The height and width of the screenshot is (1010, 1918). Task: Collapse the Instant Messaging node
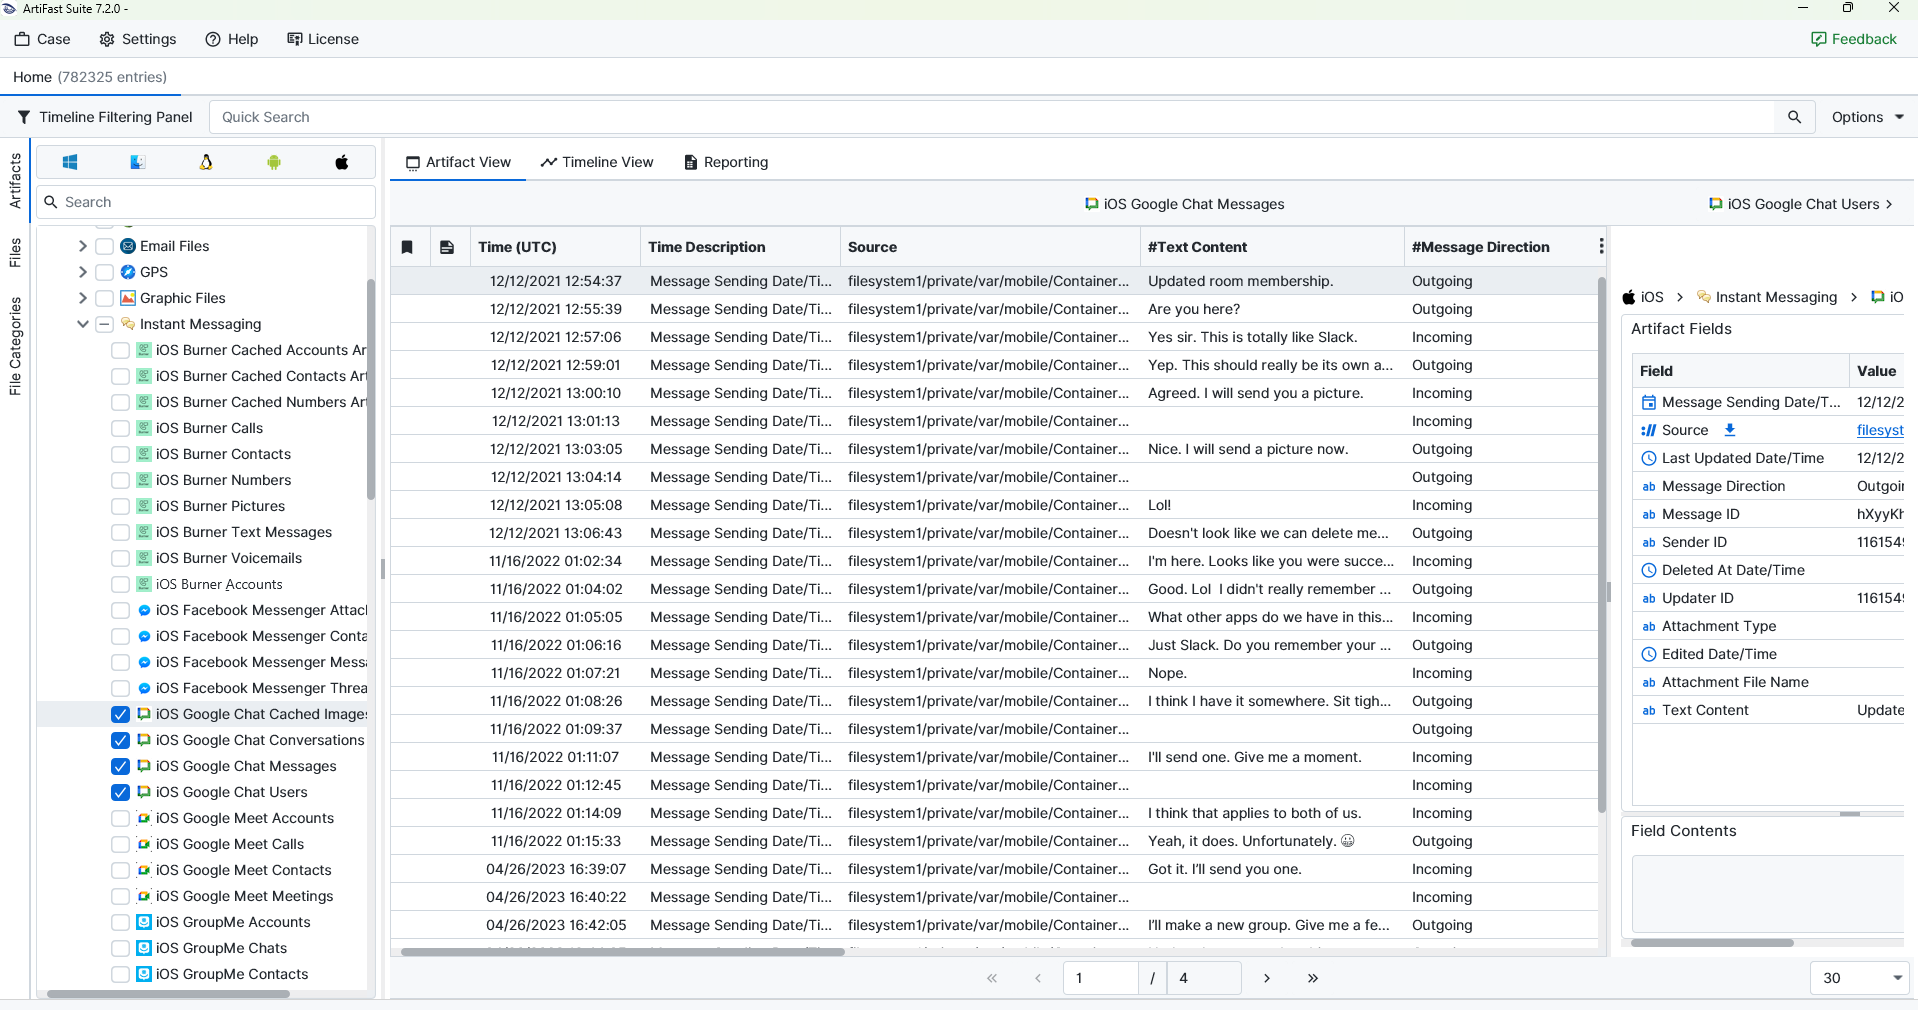(x=82, y=324)
